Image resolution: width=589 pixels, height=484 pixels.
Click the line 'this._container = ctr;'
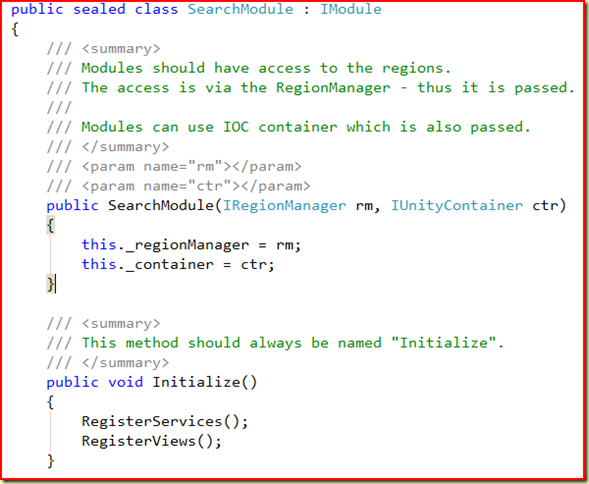tap(178, 265)
